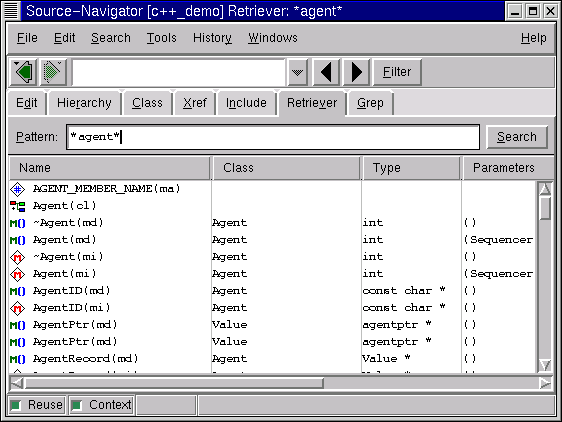Screen dimensions: 562x422
Task: Select the Agent(cl) class icon
Action: (18, 206)
